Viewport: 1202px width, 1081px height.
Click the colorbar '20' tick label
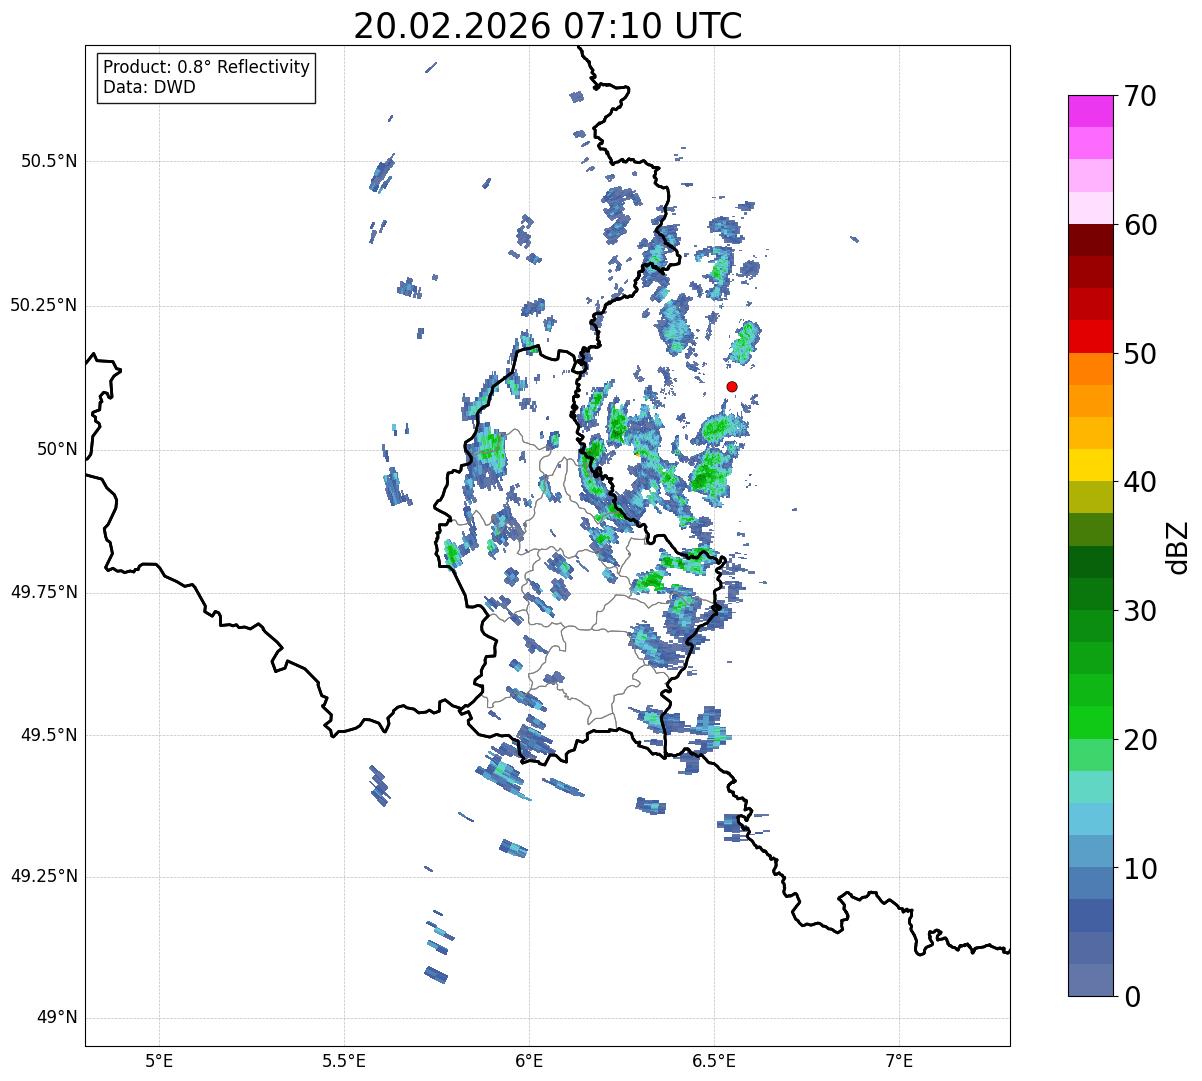1140,740
